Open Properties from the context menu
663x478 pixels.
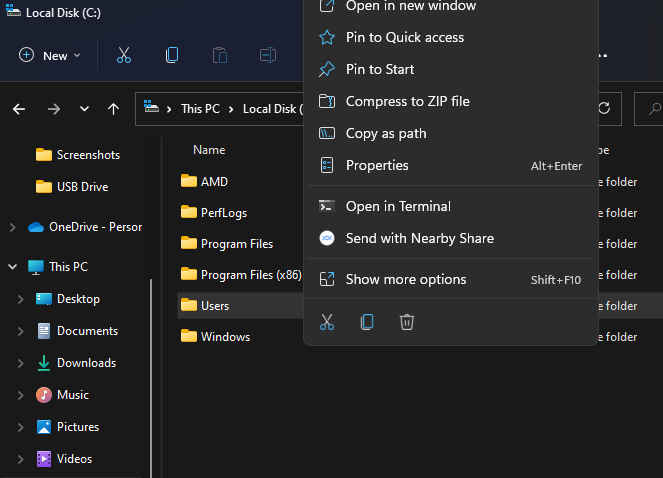tap(451, 165)
